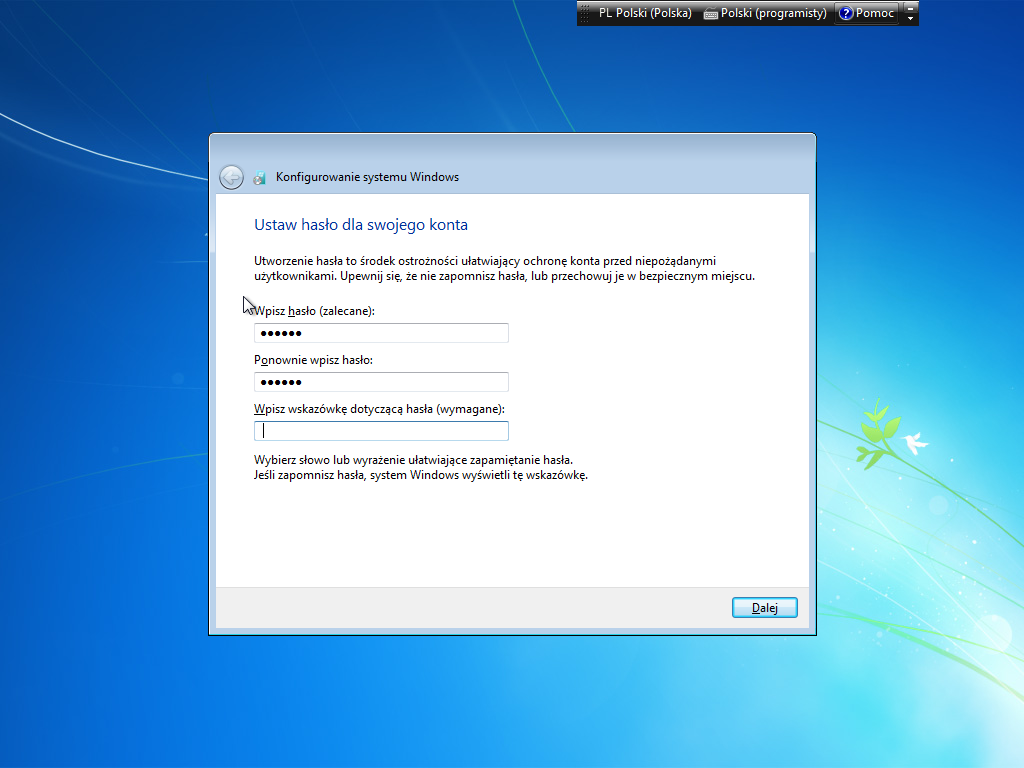1024x768 pixels.
Task: Click the text 'Wybierz słowo lub wyrażenie ułatwiające zapamiętanie hasła.'
Action: 413,460
